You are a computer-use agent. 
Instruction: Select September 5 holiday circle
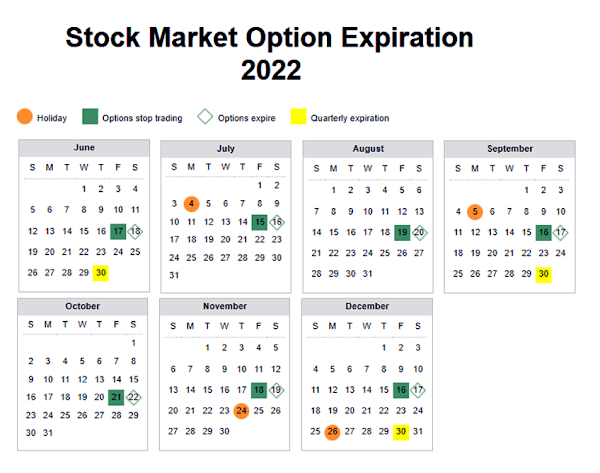point(475,211)
